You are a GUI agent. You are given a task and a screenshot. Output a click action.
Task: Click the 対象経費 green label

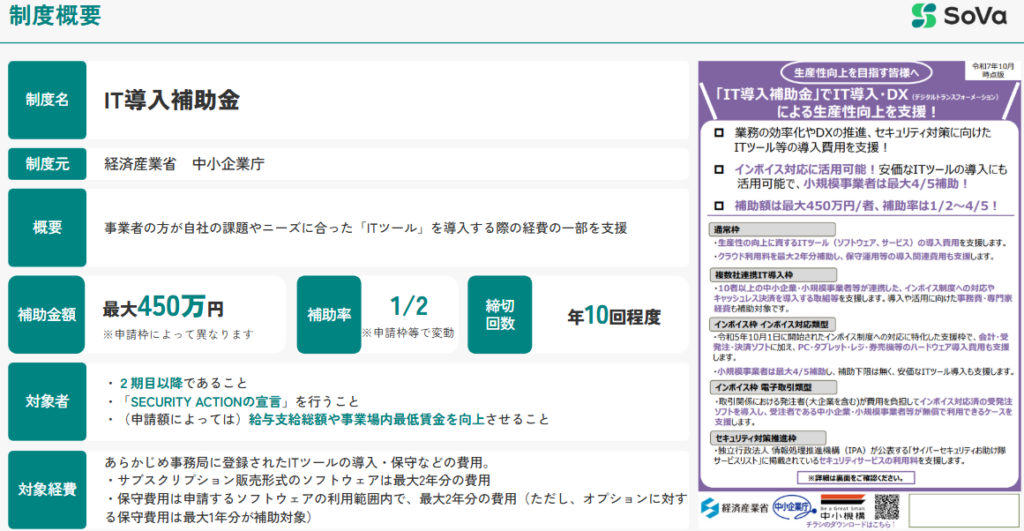[x=47, y=490]
